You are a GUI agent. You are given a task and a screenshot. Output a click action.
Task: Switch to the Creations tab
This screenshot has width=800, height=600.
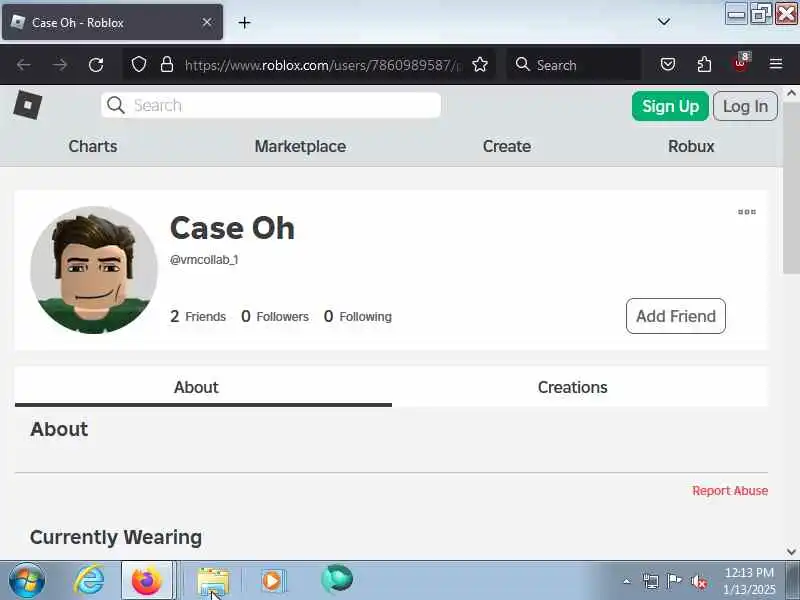pos(580,387)
